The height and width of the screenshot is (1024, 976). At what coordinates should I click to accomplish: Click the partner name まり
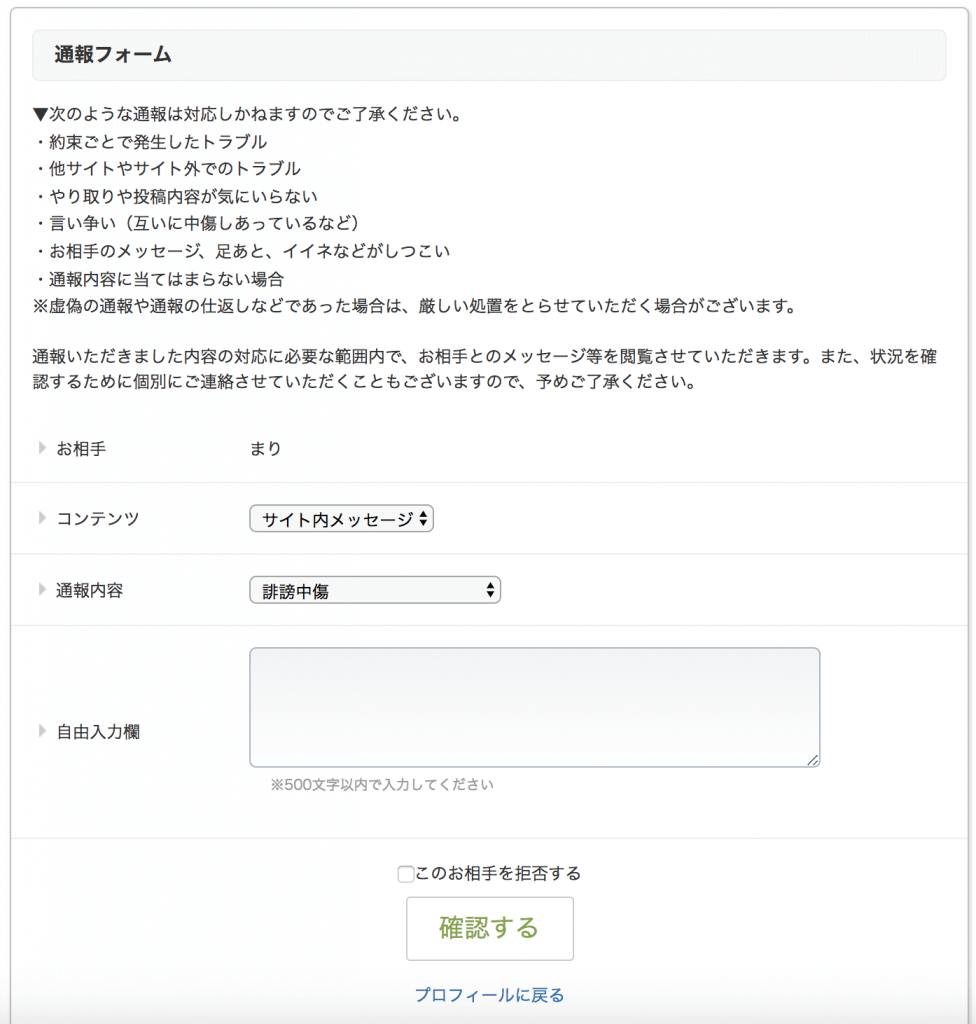pyautogui.click(x=266, y=449)
